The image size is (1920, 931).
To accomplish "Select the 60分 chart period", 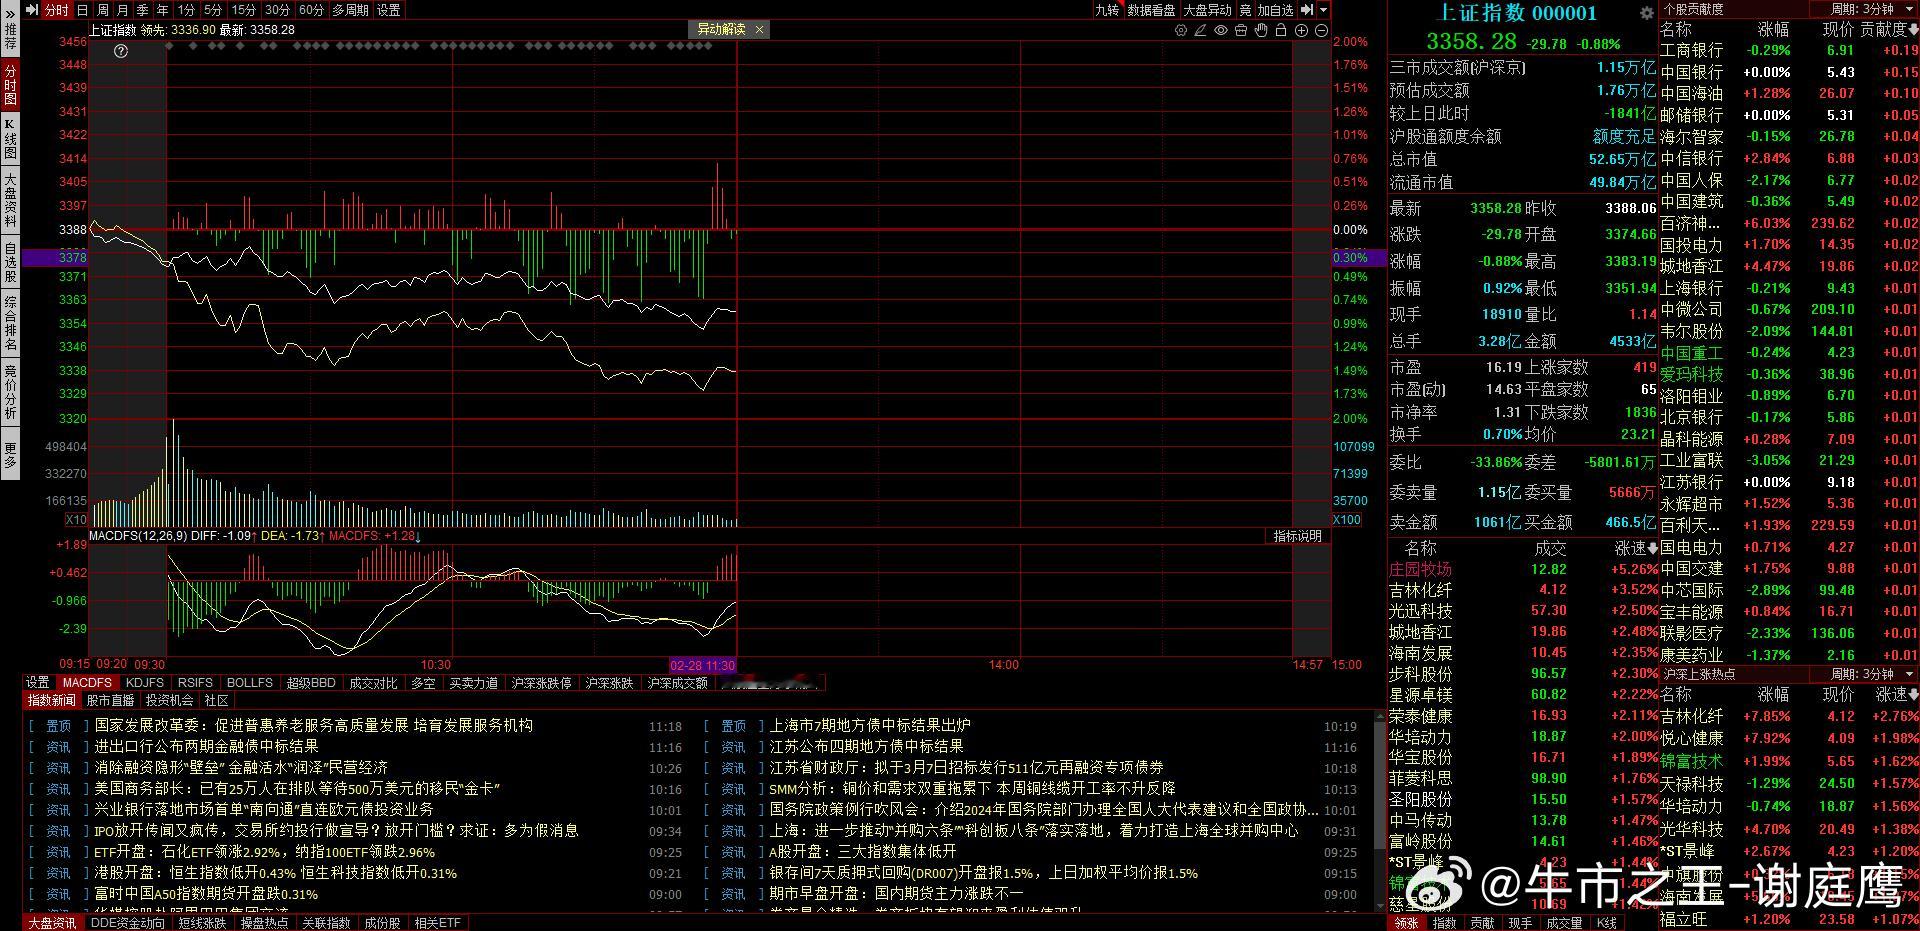I will (x=311, y=10).
